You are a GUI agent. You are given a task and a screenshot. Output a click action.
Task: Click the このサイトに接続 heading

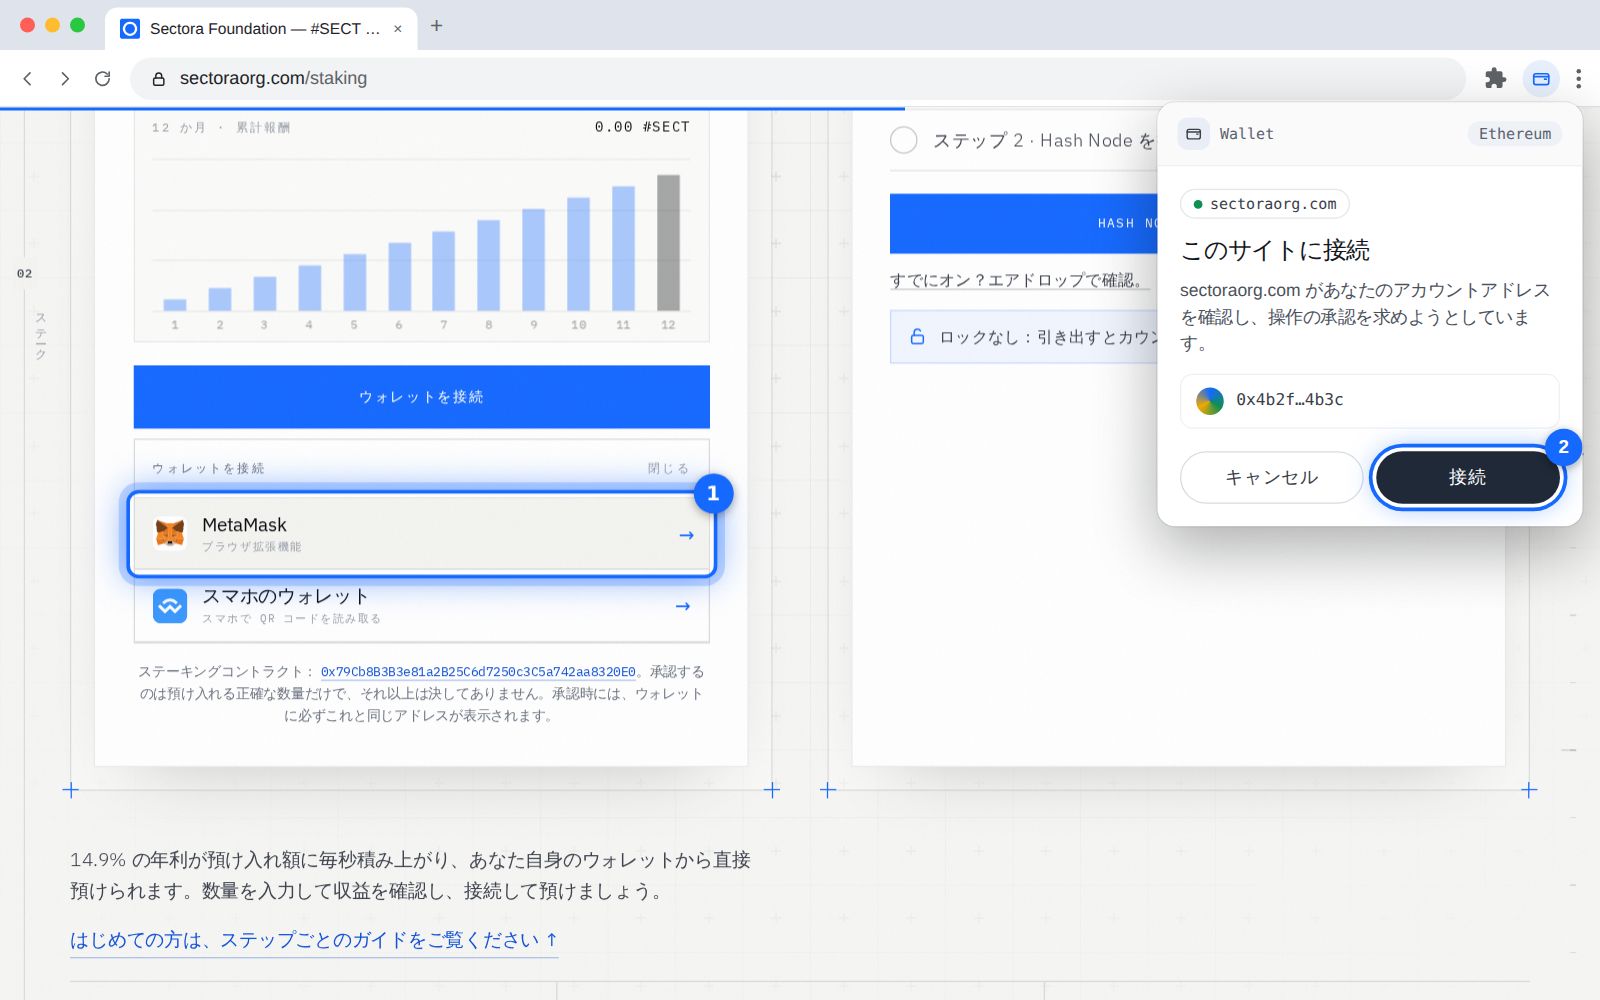click(1275, 250)
